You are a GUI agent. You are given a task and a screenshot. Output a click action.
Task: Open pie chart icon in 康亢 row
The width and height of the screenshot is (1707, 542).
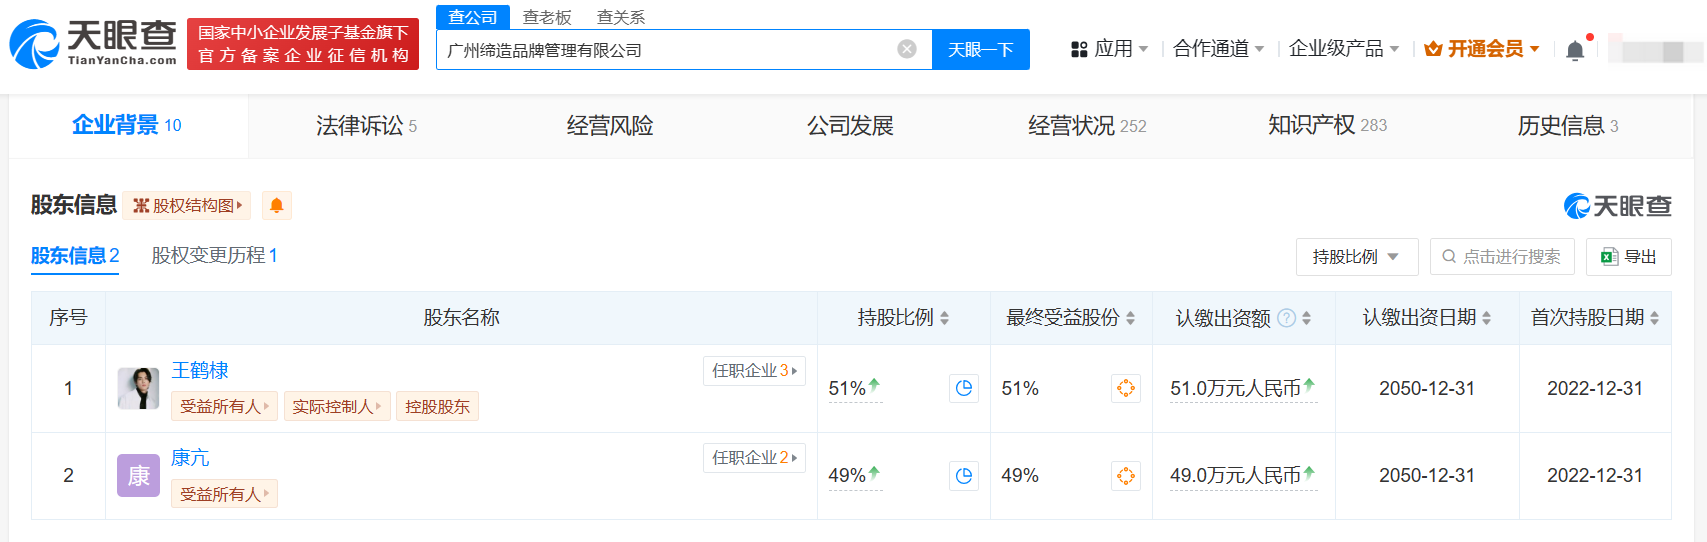[964, 476]
